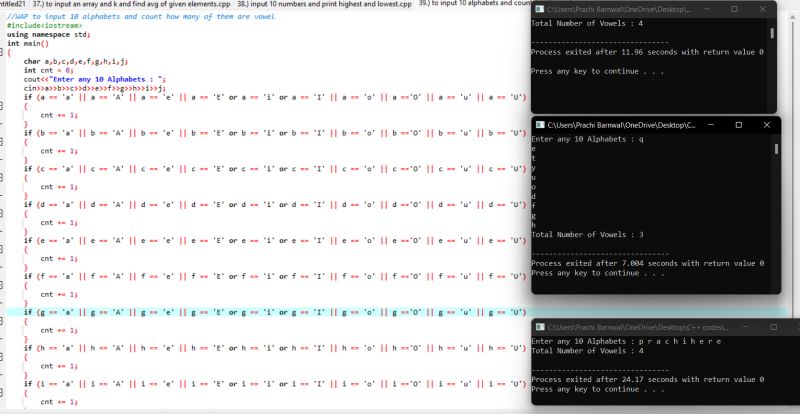Click the 'if (a == 'a'' condition line
Viewport: 800px width, 414px height.
(x=275, y=97)
